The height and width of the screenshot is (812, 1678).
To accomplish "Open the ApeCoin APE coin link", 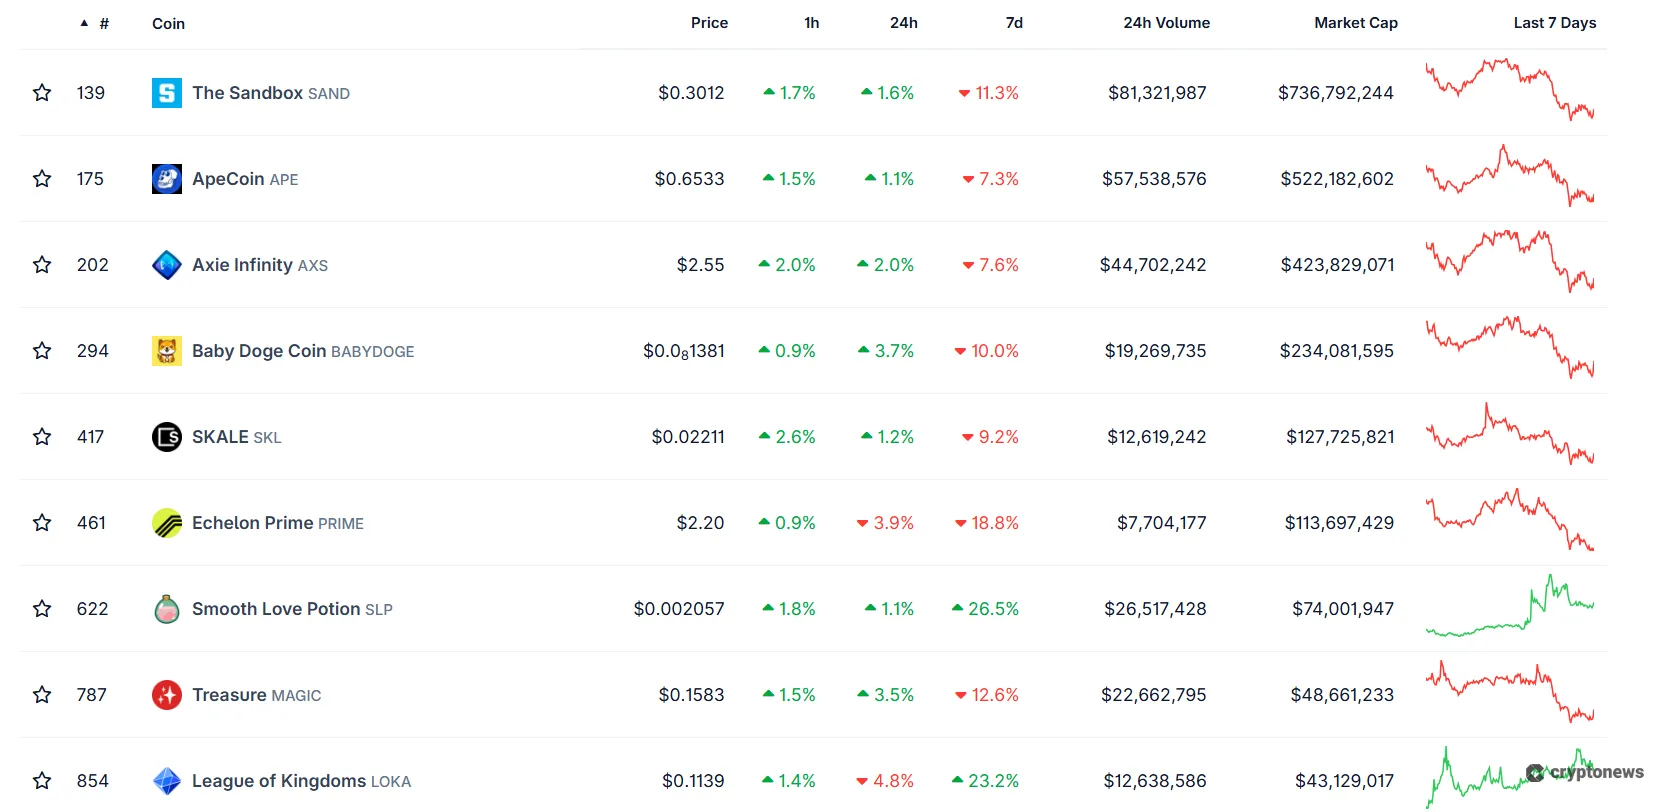I will (245, 179).
